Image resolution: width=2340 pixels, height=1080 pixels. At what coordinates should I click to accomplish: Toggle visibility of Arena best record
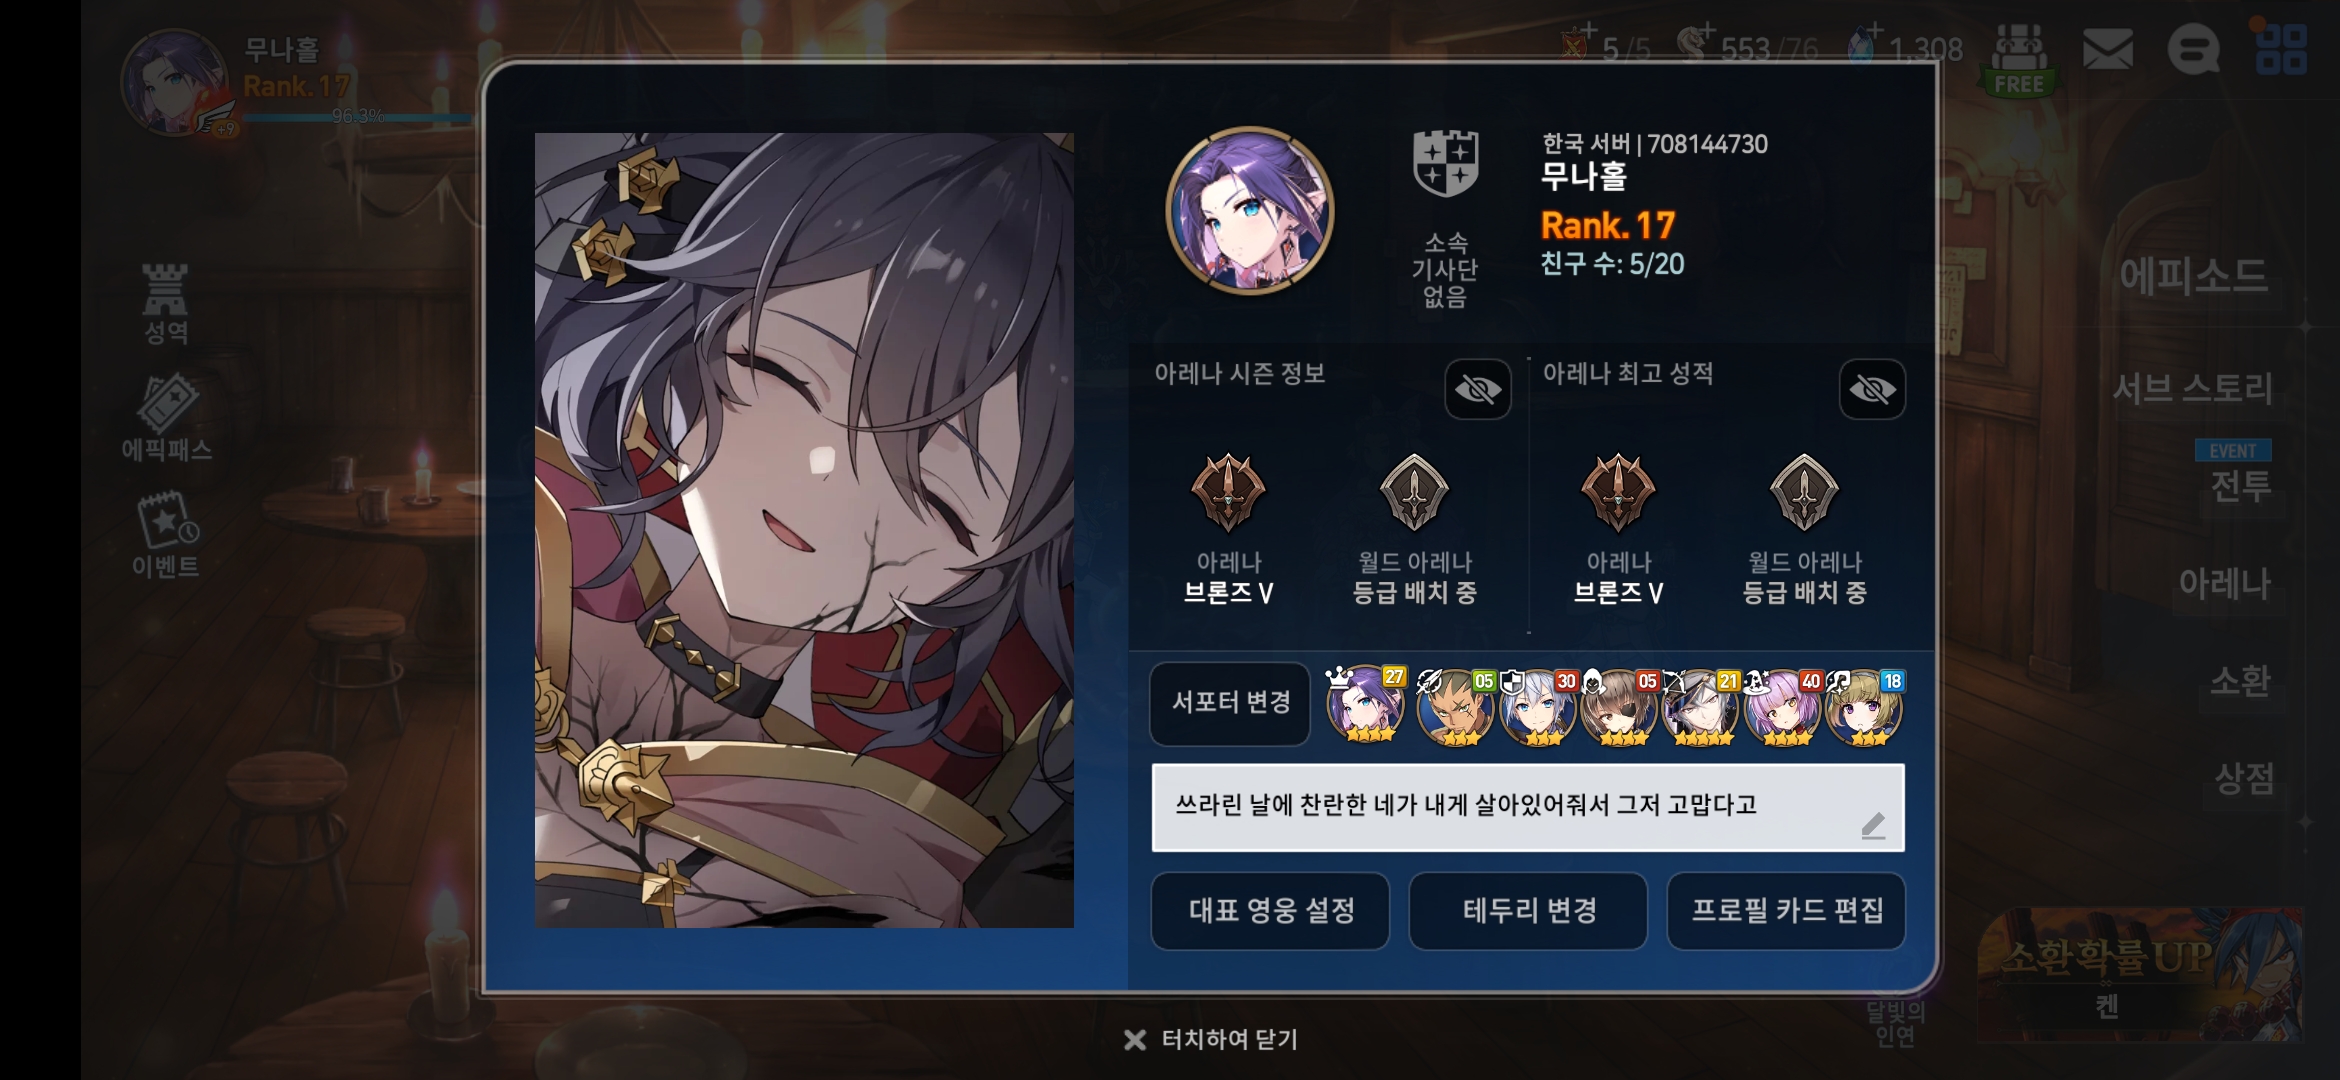pos(1872,389)
